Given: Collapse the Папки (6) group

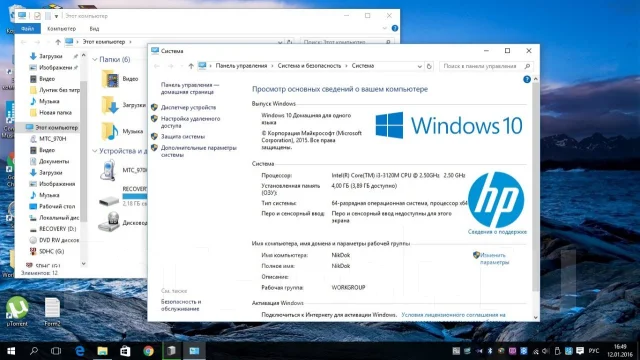Looking at the screenshot, I should 95,60.
